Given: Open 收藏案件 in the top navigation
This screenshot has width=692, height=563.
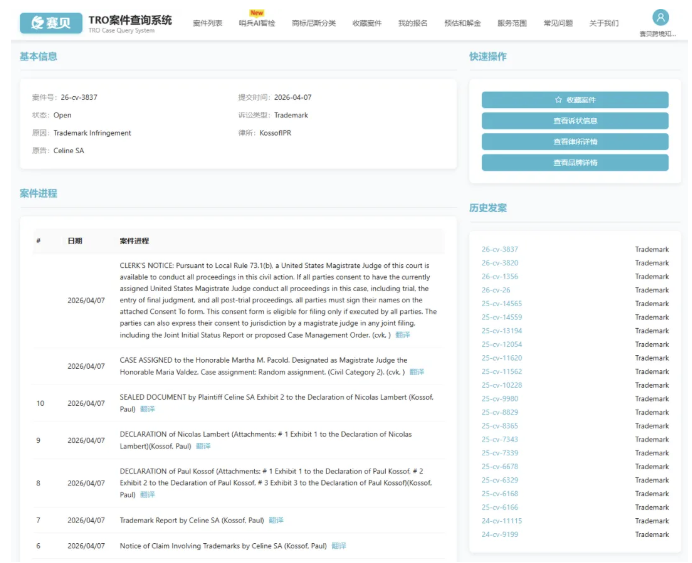Looking at the screenshot, I should click(367, 23).
